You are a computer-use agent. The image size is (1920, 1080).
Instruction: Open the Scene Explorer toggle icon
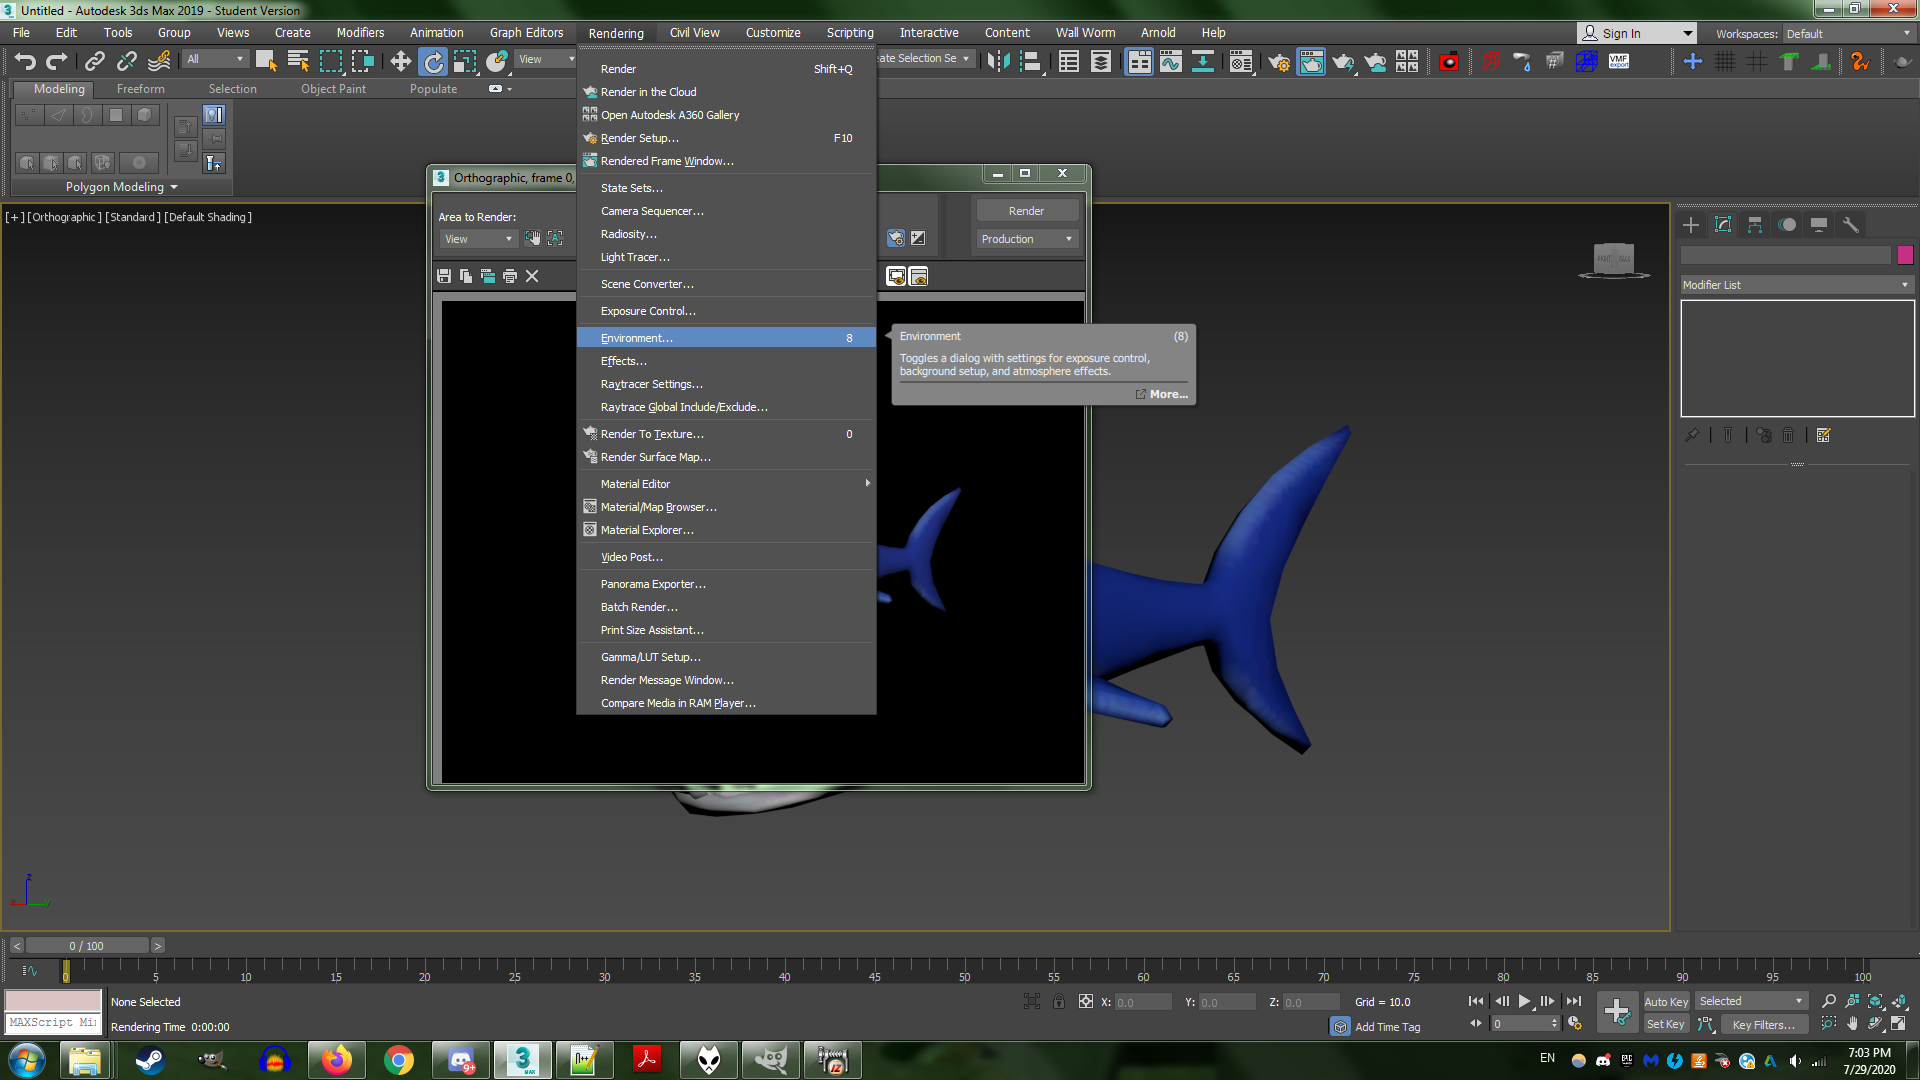(x=1069, y=61)
